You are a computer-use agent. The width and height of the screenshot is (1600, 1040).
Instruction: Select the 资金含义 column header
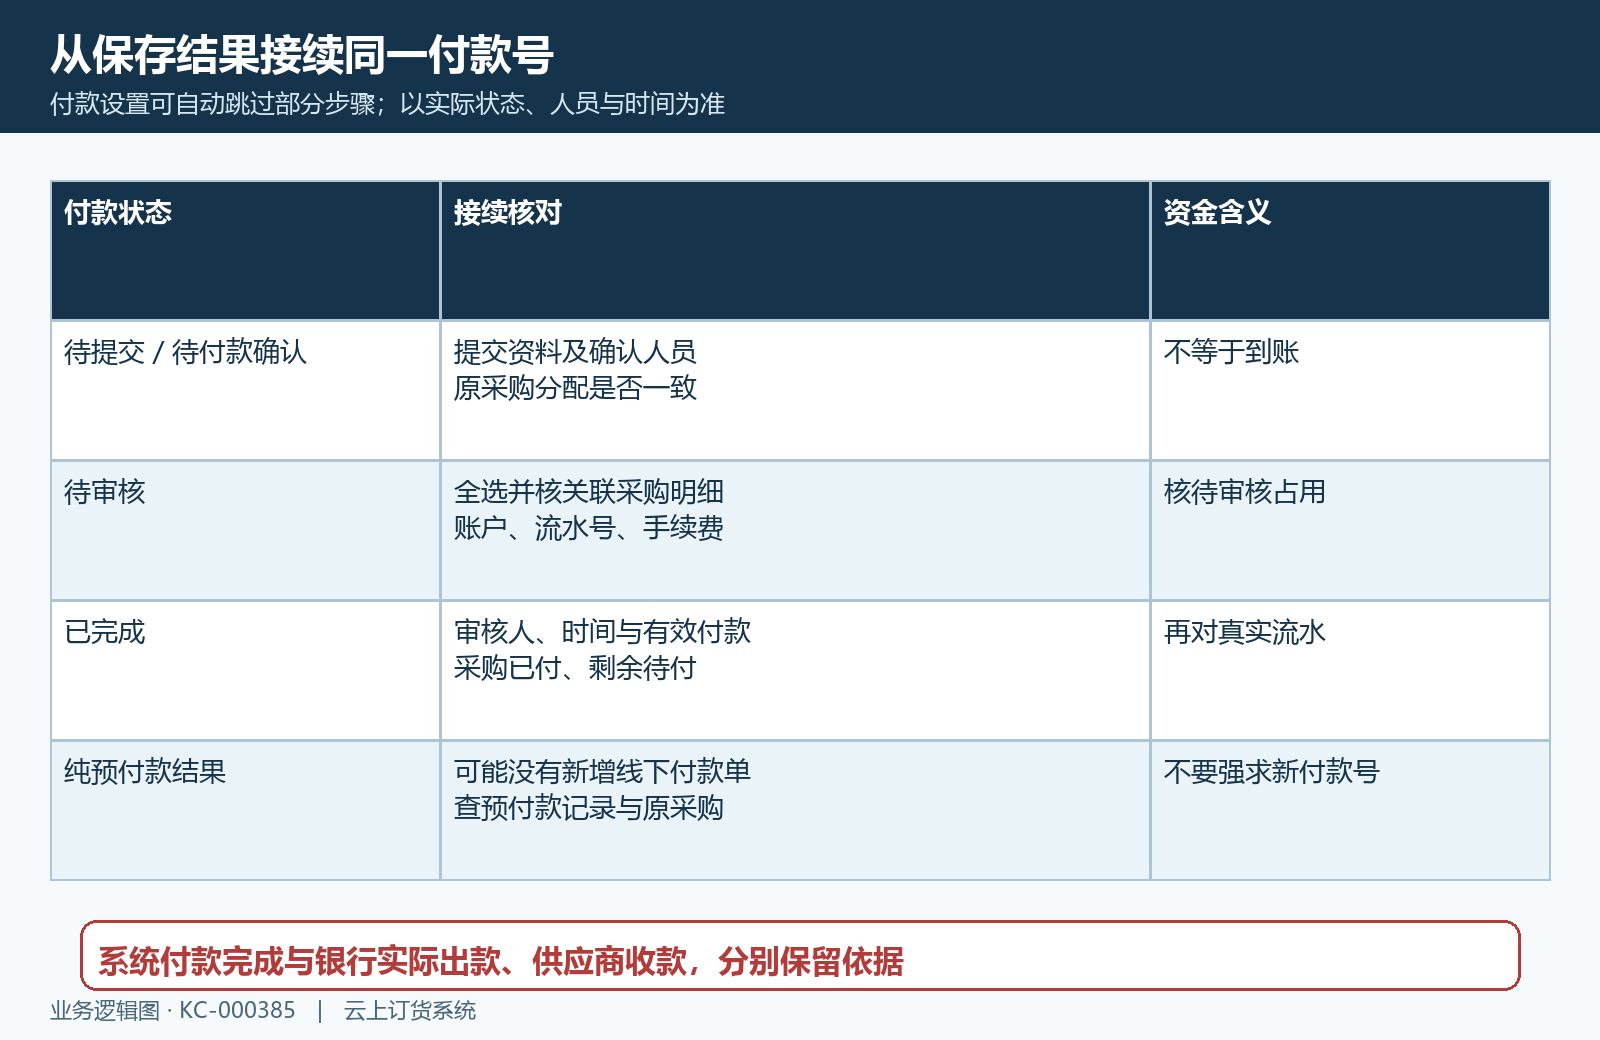(1350, 250)
